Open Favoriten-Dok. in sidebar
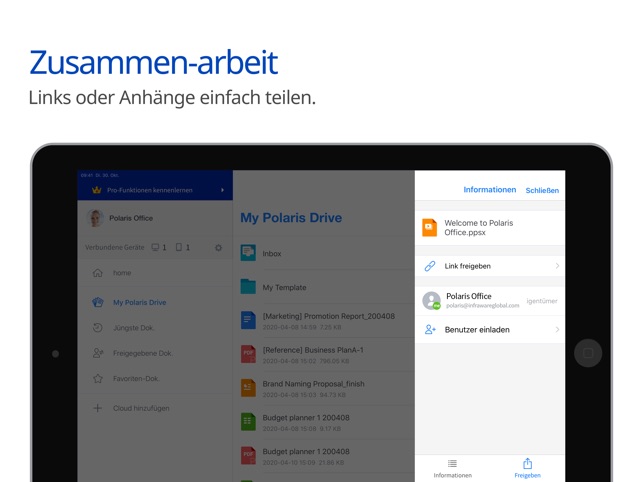 point(155,379)
